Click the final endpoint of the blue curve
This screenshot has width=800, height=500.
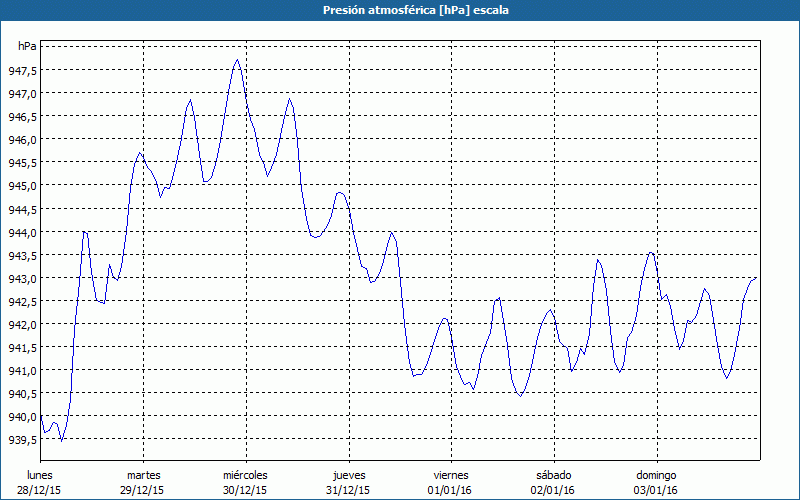tap(756, 278)
